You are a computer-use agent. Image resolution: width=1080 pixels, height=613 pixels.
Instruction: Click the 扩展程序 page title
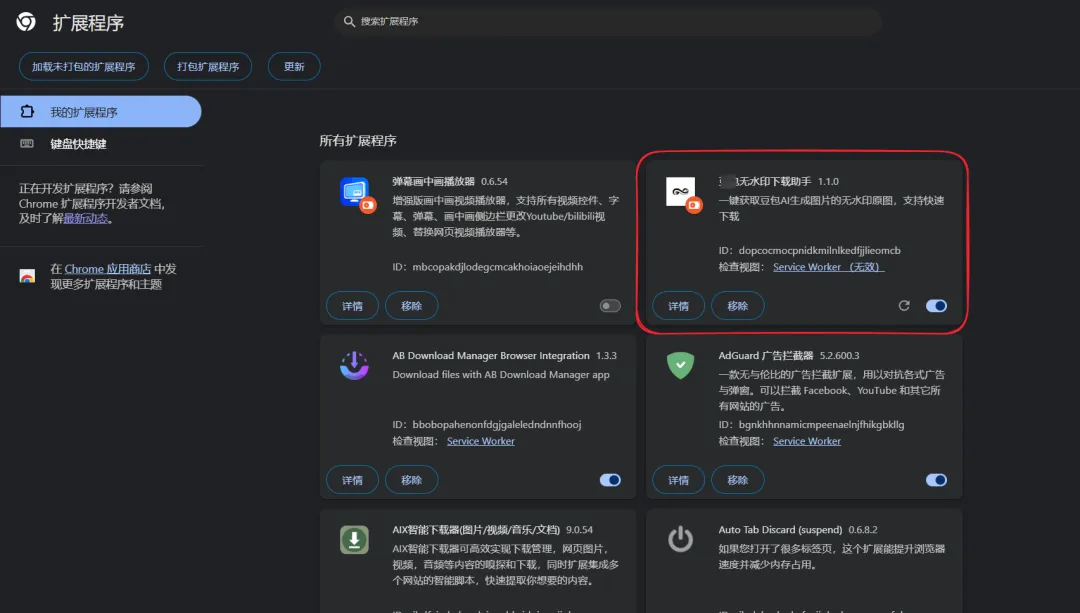(88, 23)
